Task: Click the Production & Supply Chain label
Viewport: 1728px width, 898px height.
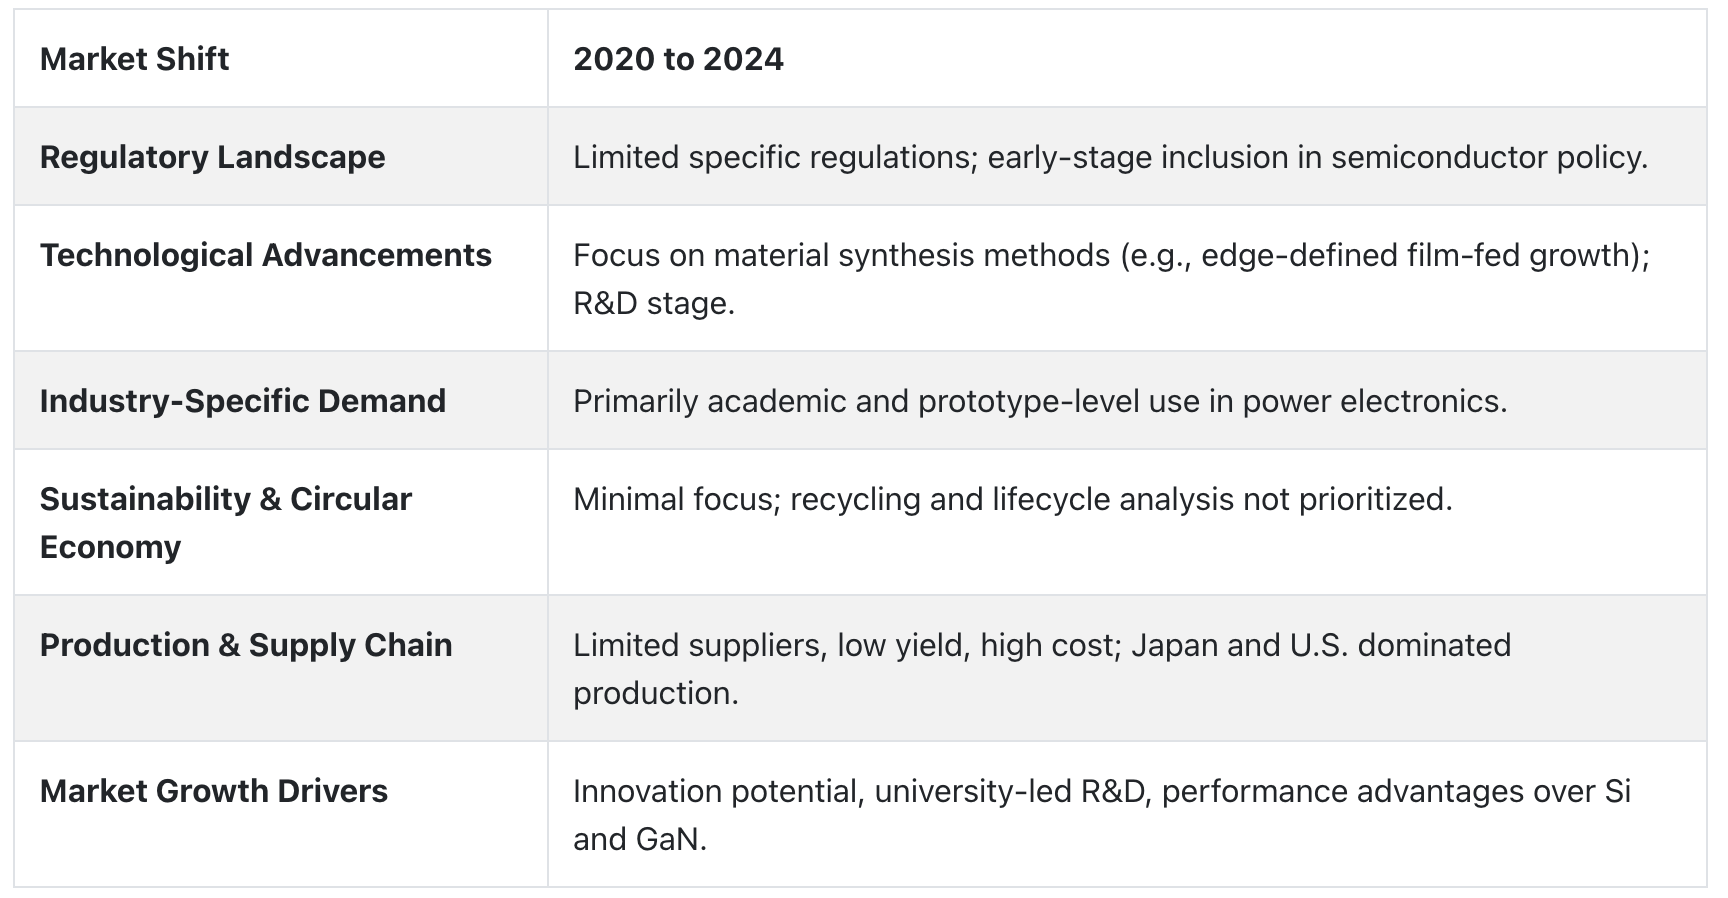Action: [x=246, y=645]
